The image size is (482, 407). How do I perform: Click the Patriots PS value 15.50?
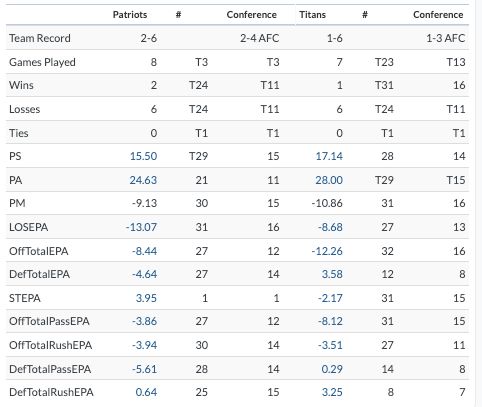click(143, 156)
